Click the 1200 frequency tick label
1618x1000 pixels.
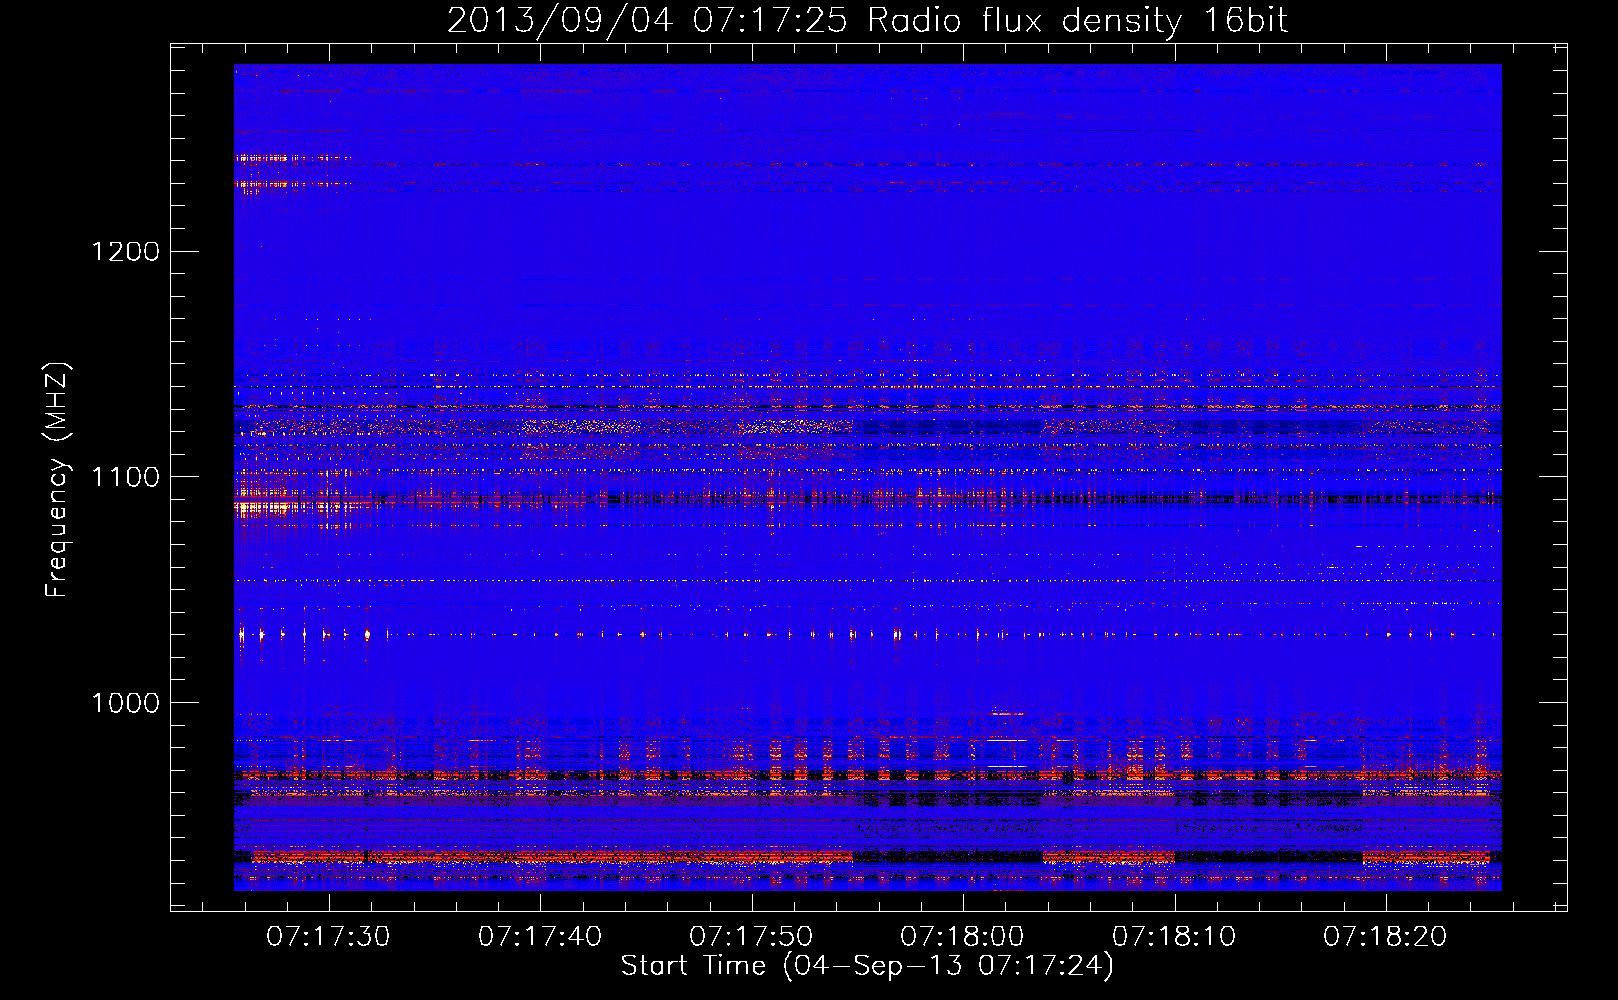tap(125, 251)
